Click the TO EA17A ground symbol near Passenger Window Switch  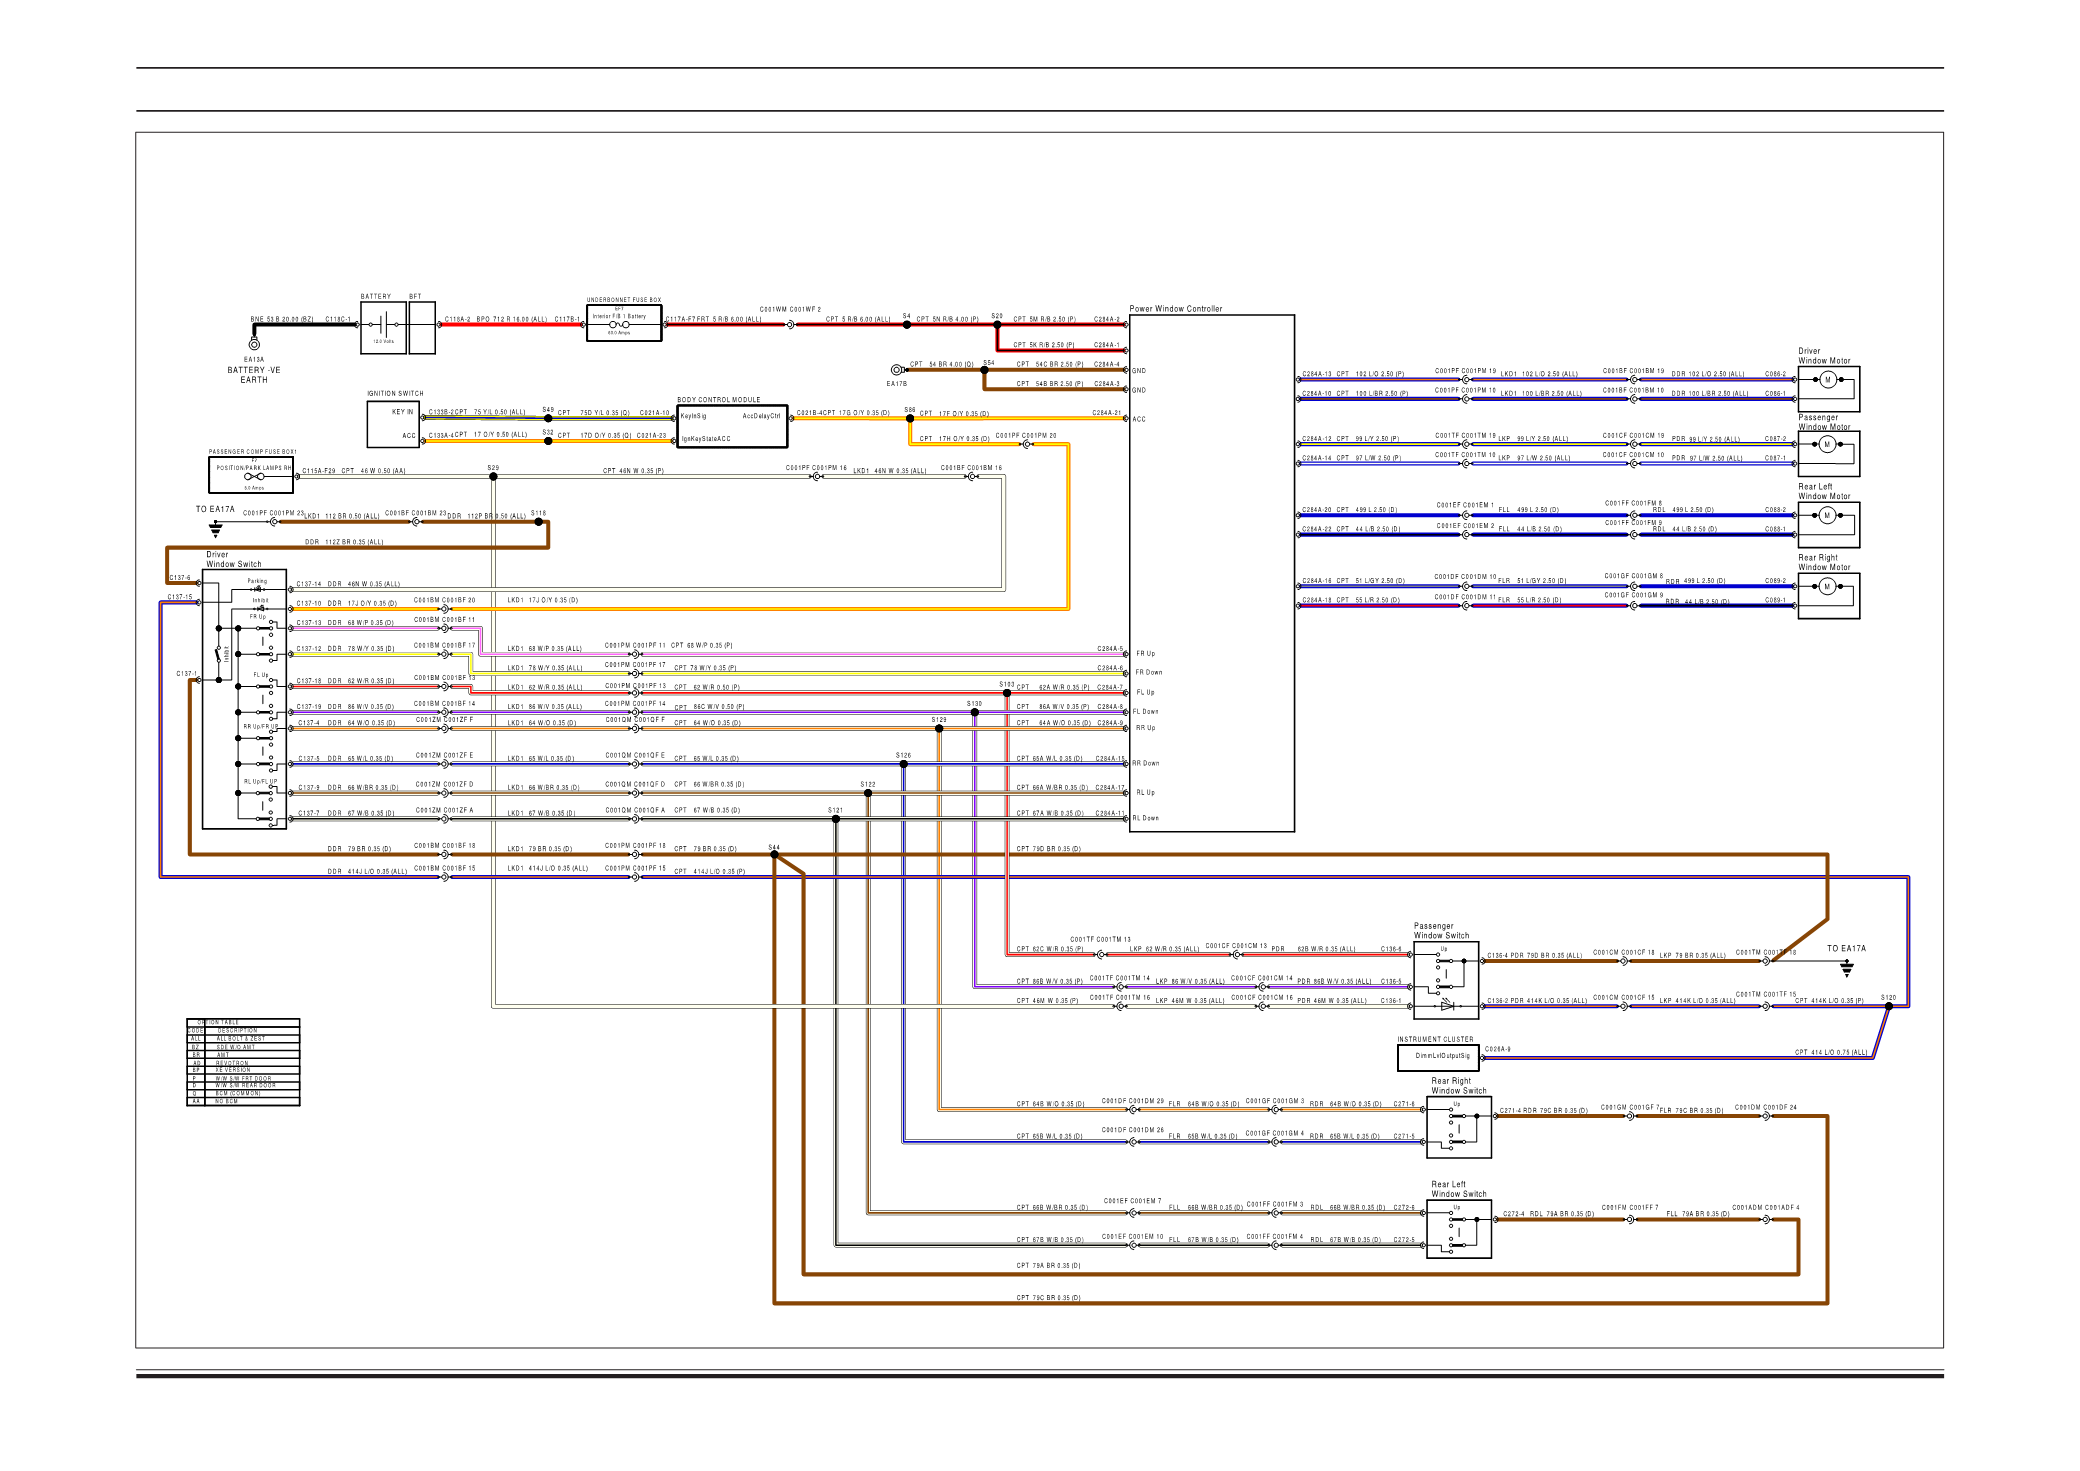point(1847,968)
